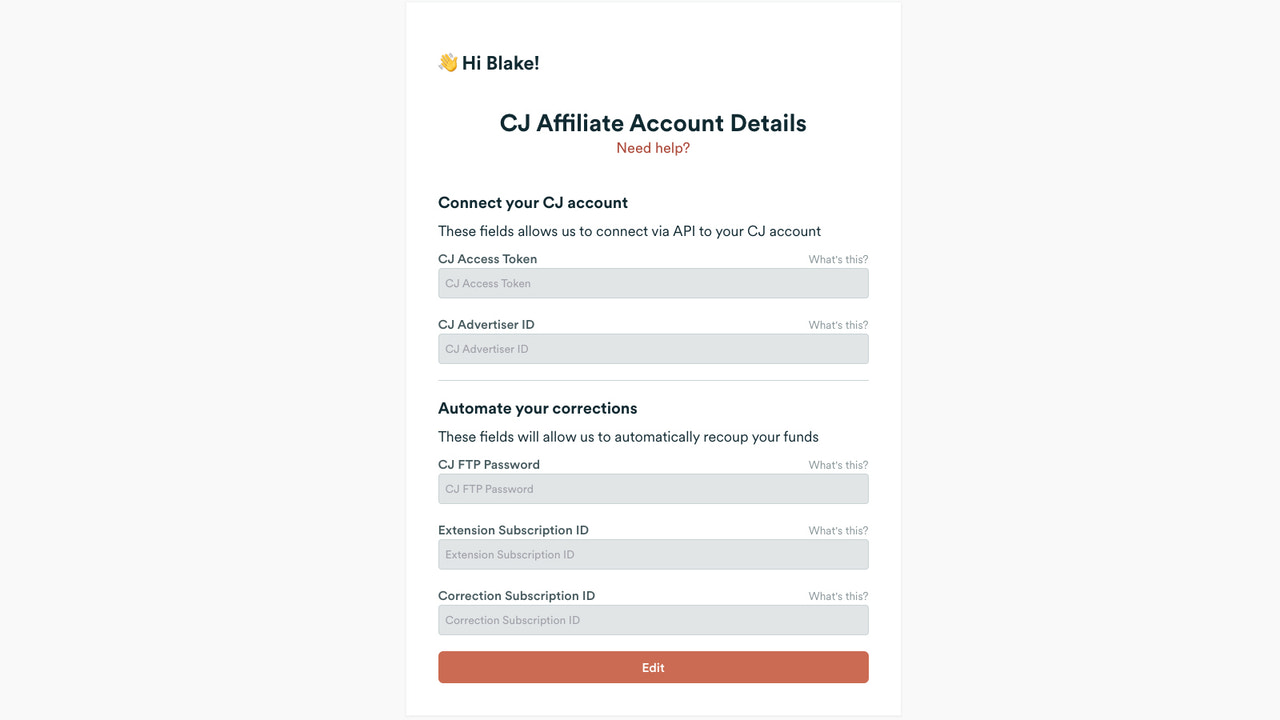Image resolution: width=1280 pixels, height=720 pixels.
Task: Open What's this? for CJ FTP Password
Action: (x=838, y=464)
